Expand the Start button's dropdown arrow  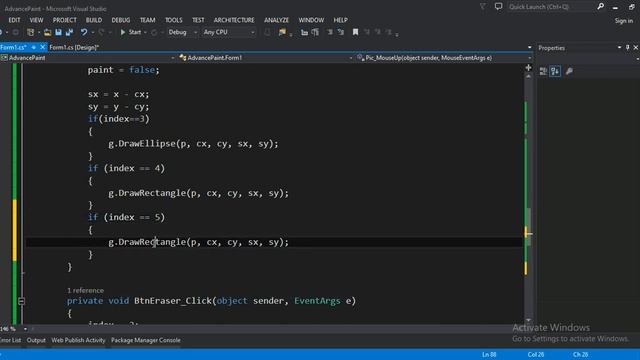(145, 32)
